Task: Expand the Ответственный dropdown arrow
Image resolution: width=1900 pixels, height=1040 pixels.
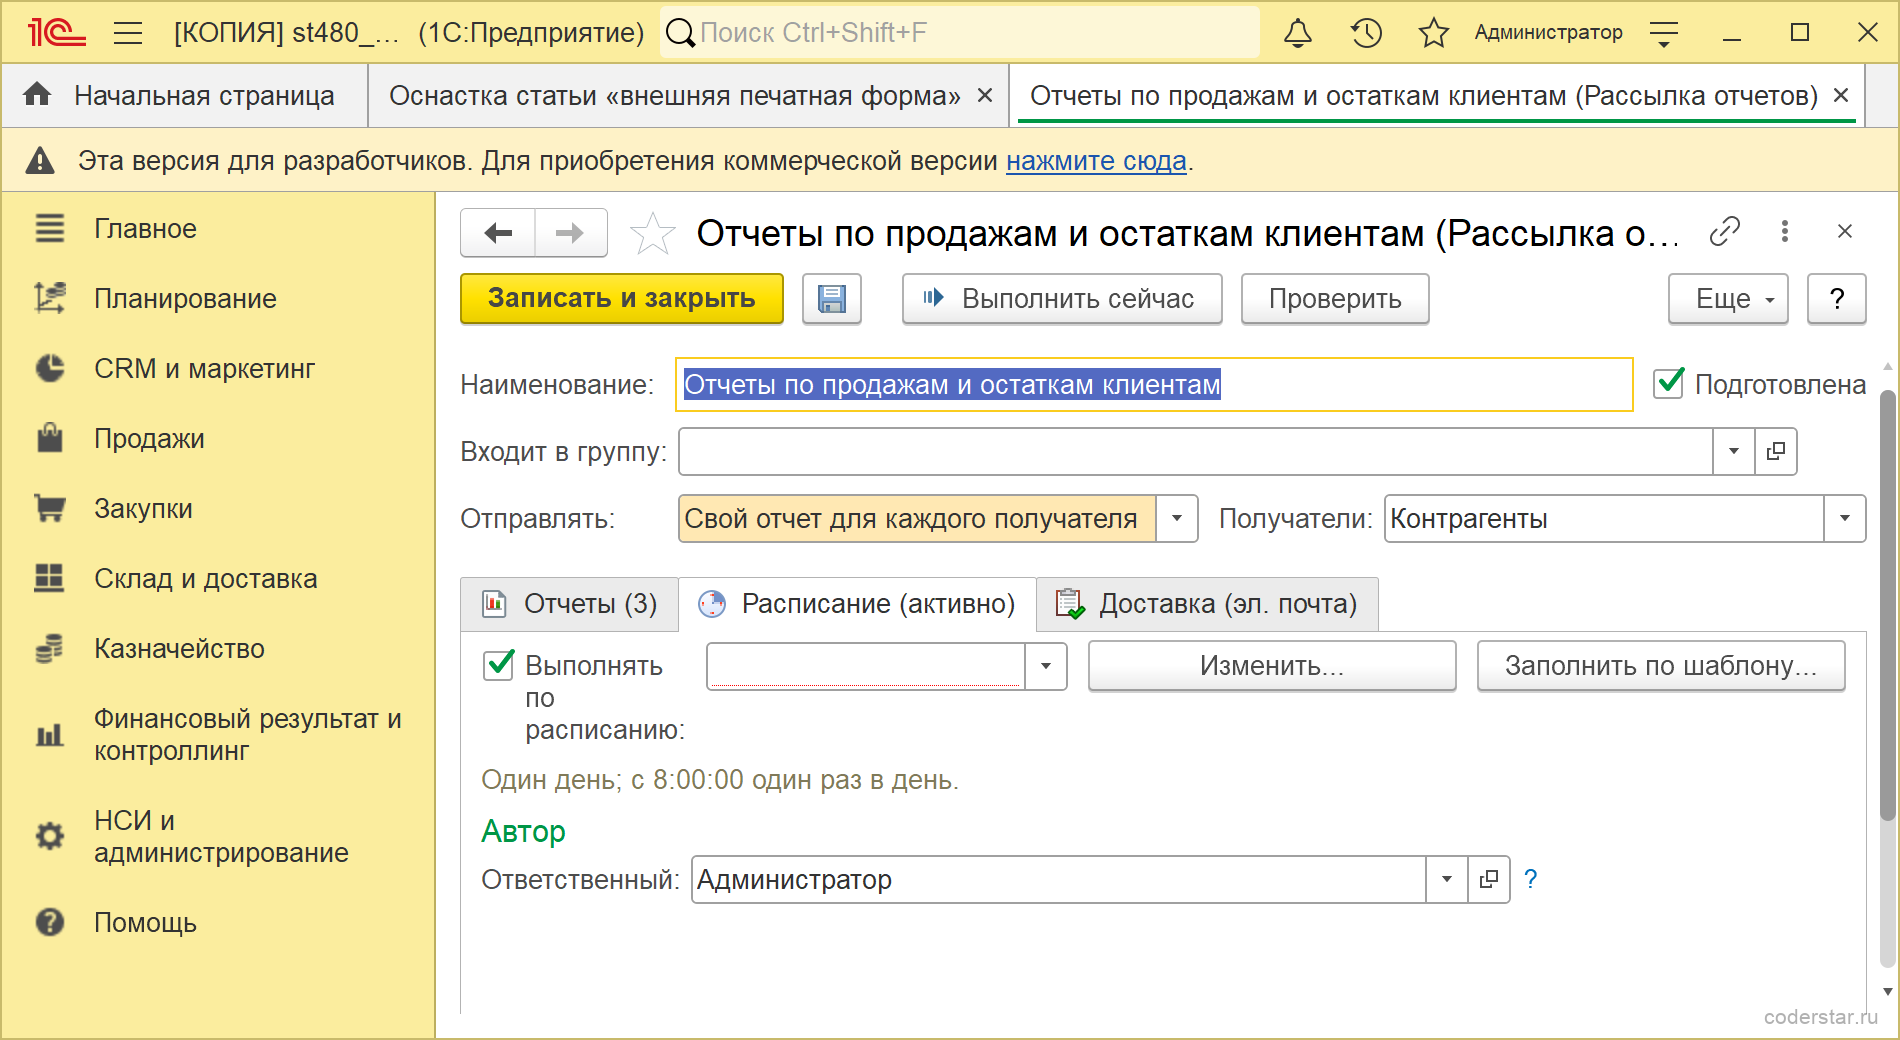Action: 1447,879
